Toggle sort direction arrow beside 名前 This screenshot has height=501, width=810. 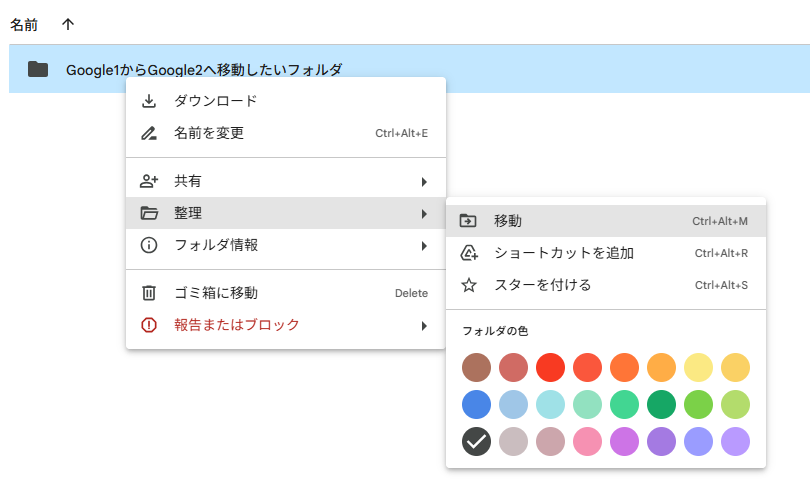(68, 24)
